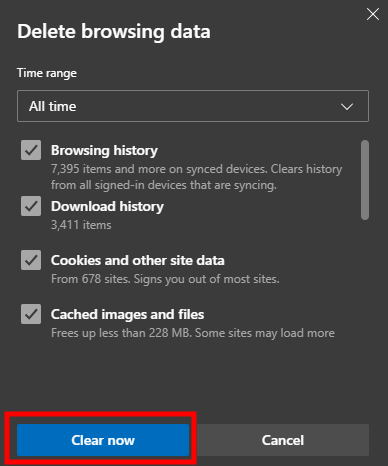Screen dimensions: 388x466
Task: Click the 'Time range' label
Action: (x=47, y=73)
